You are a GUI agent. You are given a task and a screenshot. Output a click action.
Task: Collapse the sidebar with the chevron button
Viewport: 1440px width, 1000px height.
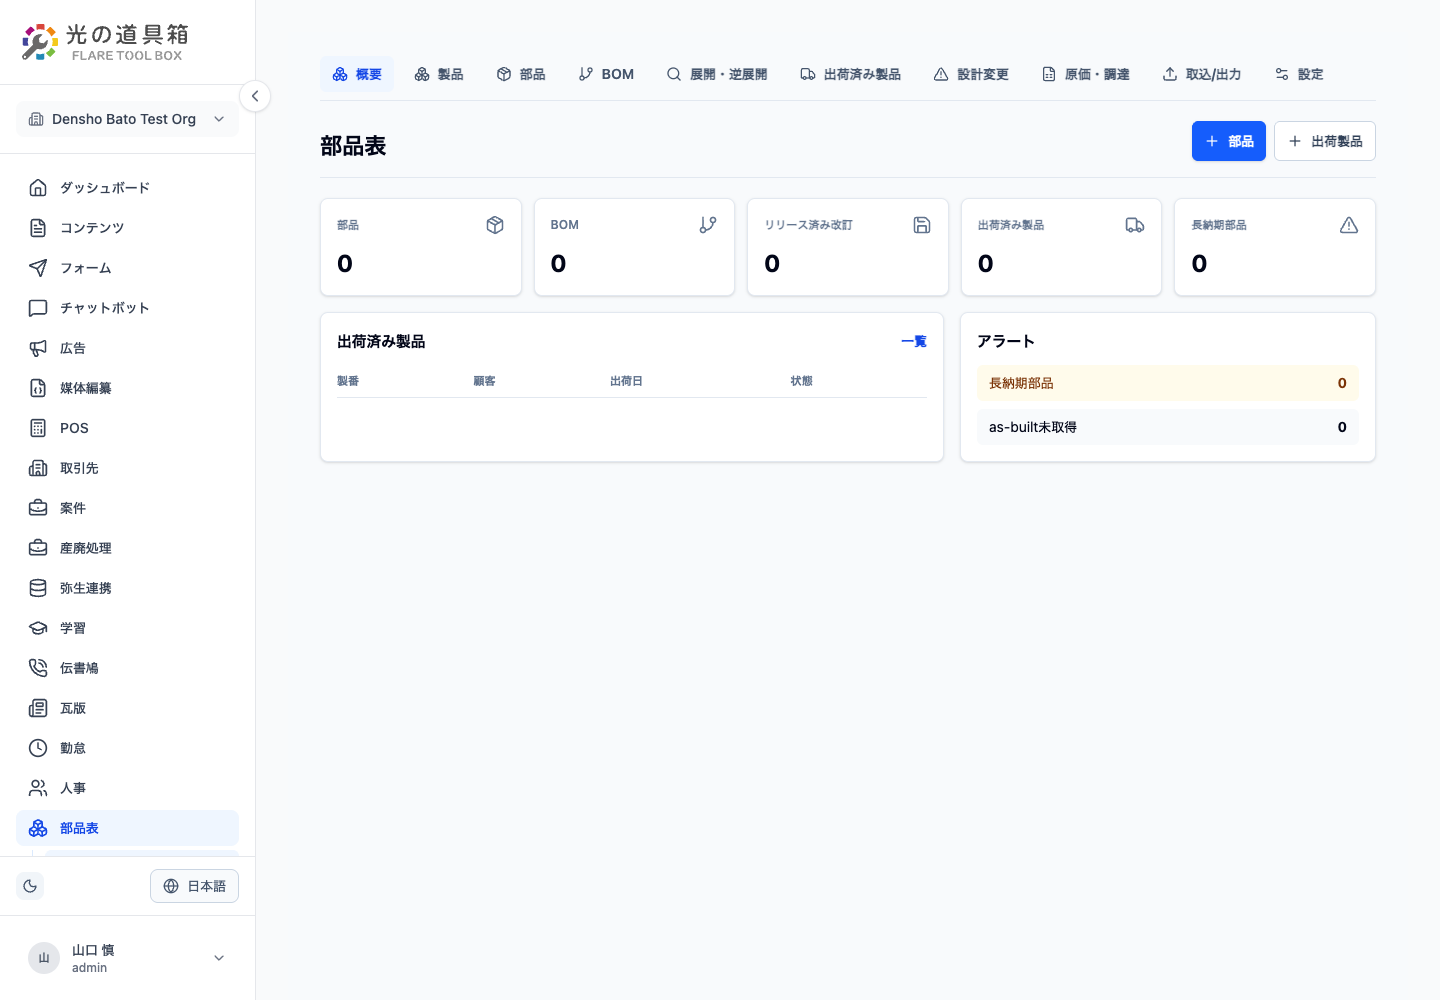click(x=255, y=96)
